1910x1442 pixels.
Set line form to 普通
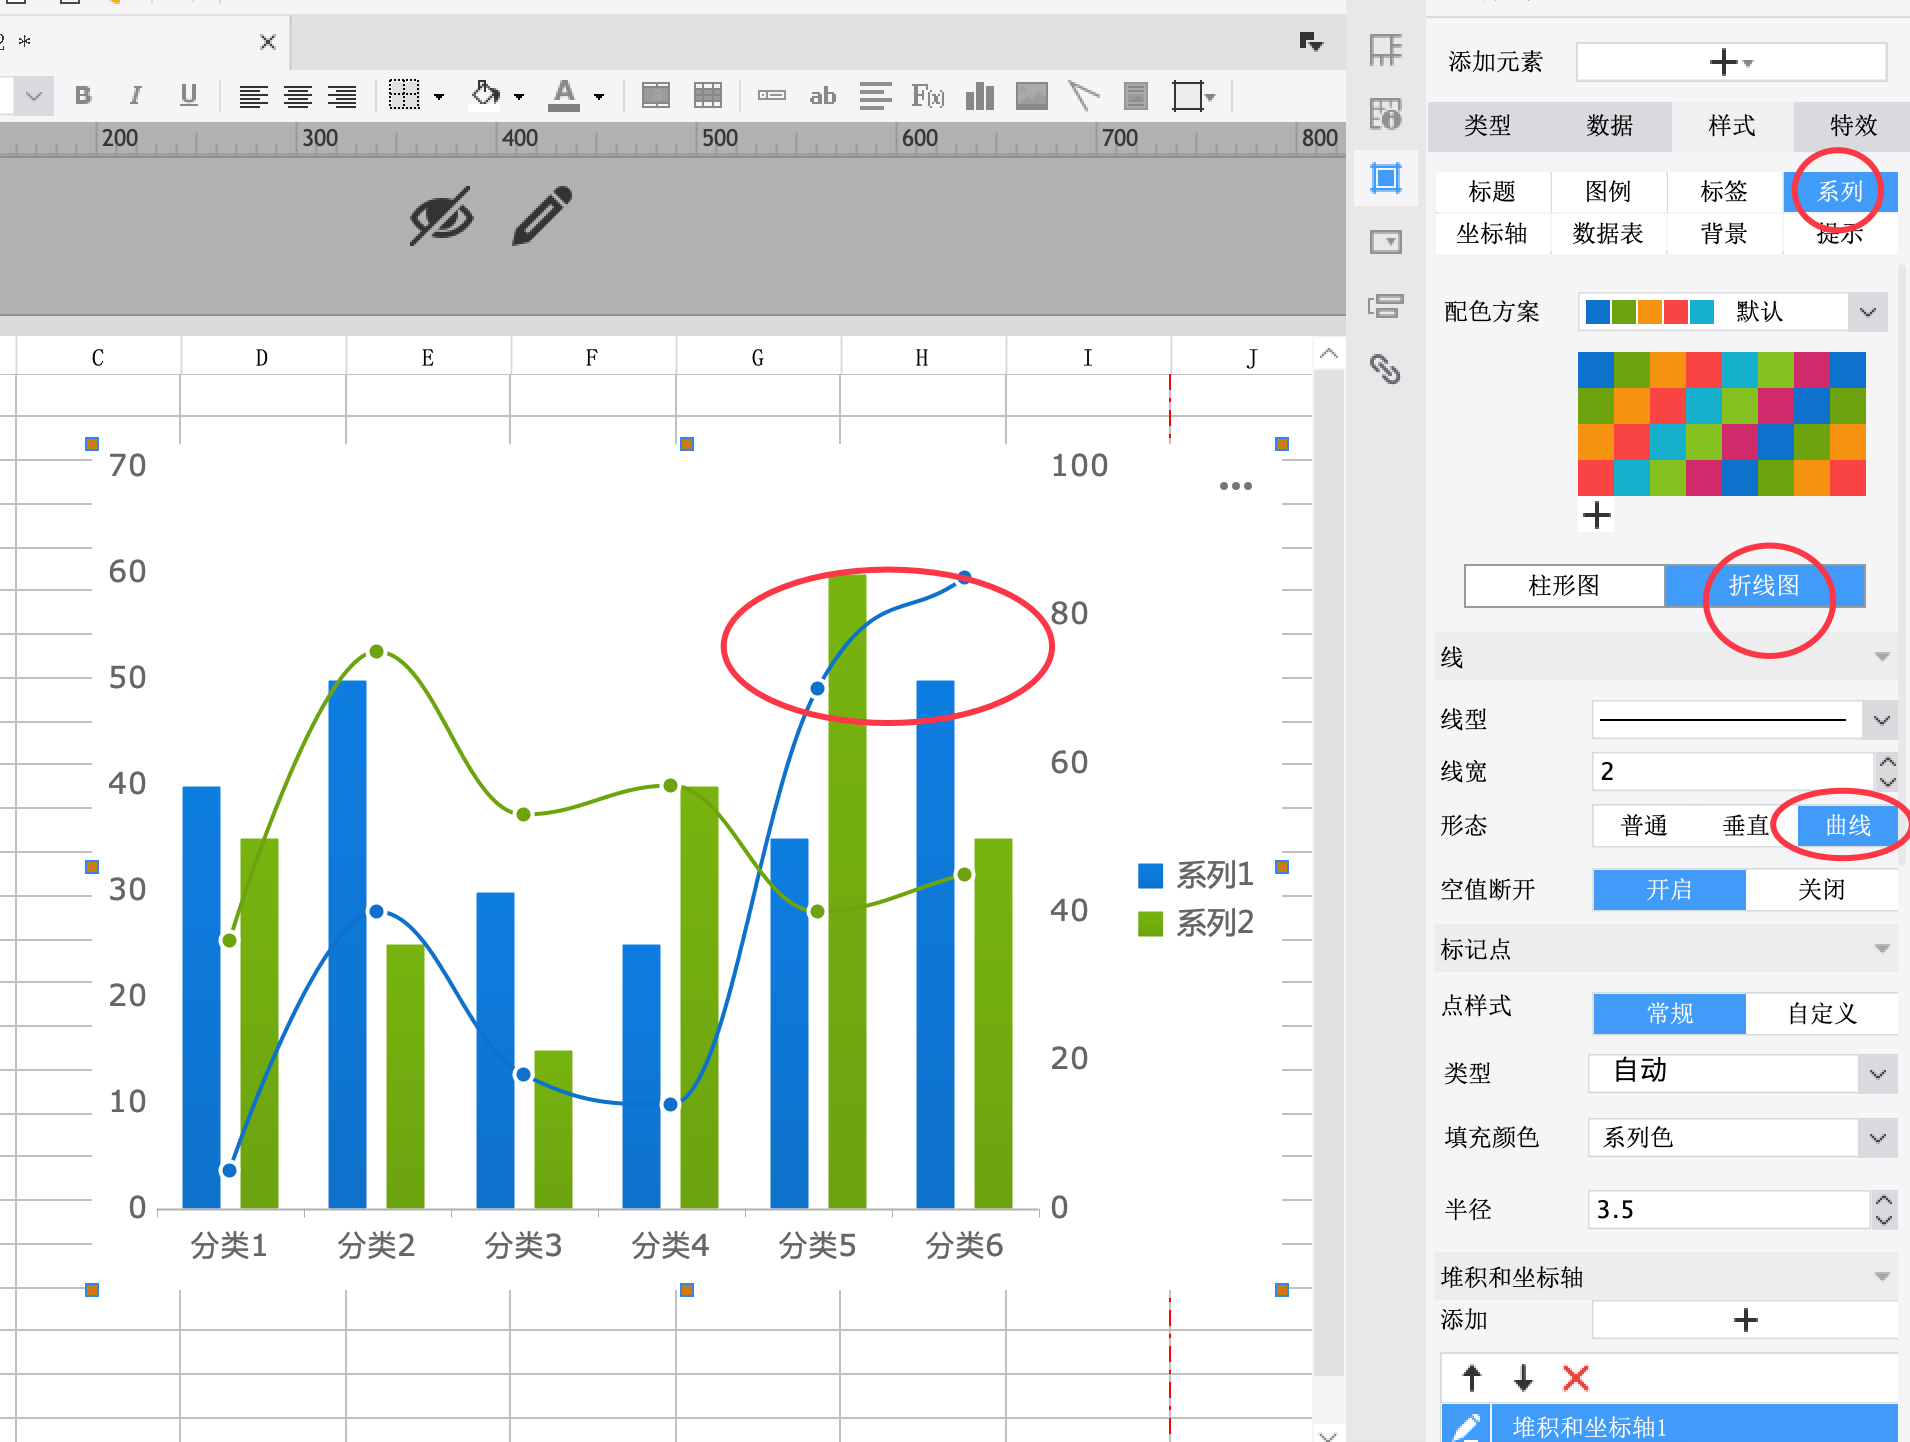click(x=1644, y=826)
